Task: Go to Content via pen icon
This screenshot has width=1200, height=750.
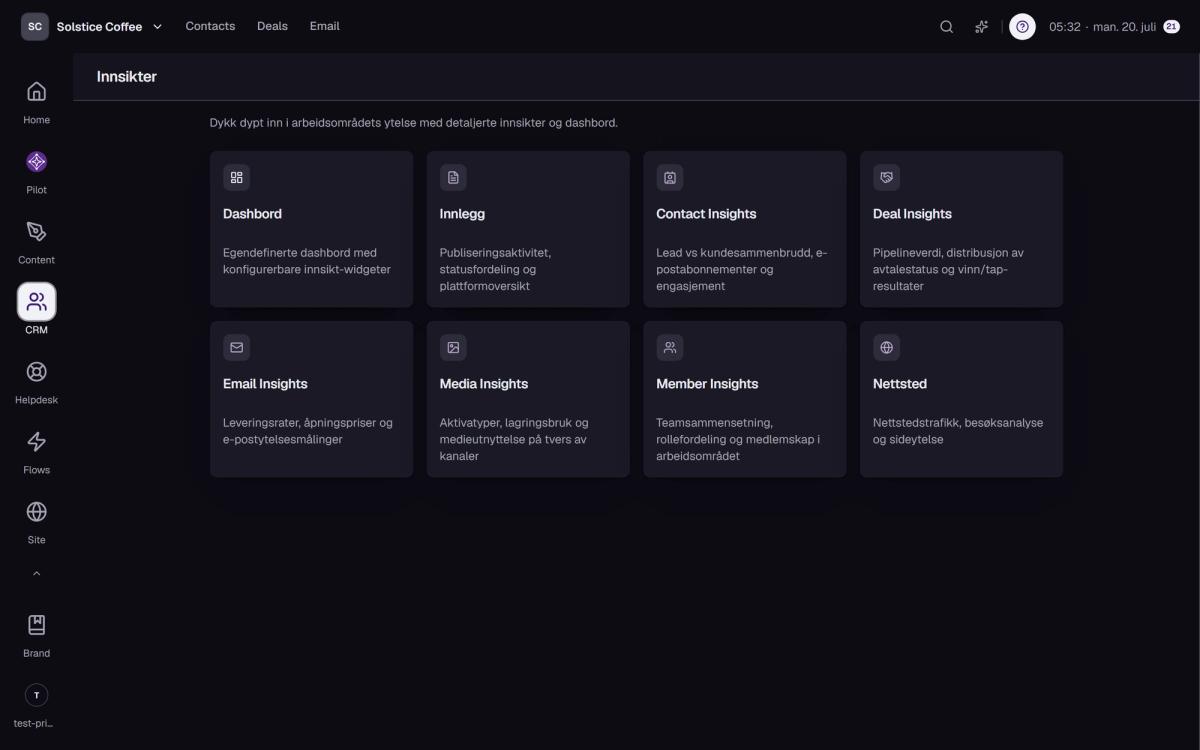Action: point(36,232)
